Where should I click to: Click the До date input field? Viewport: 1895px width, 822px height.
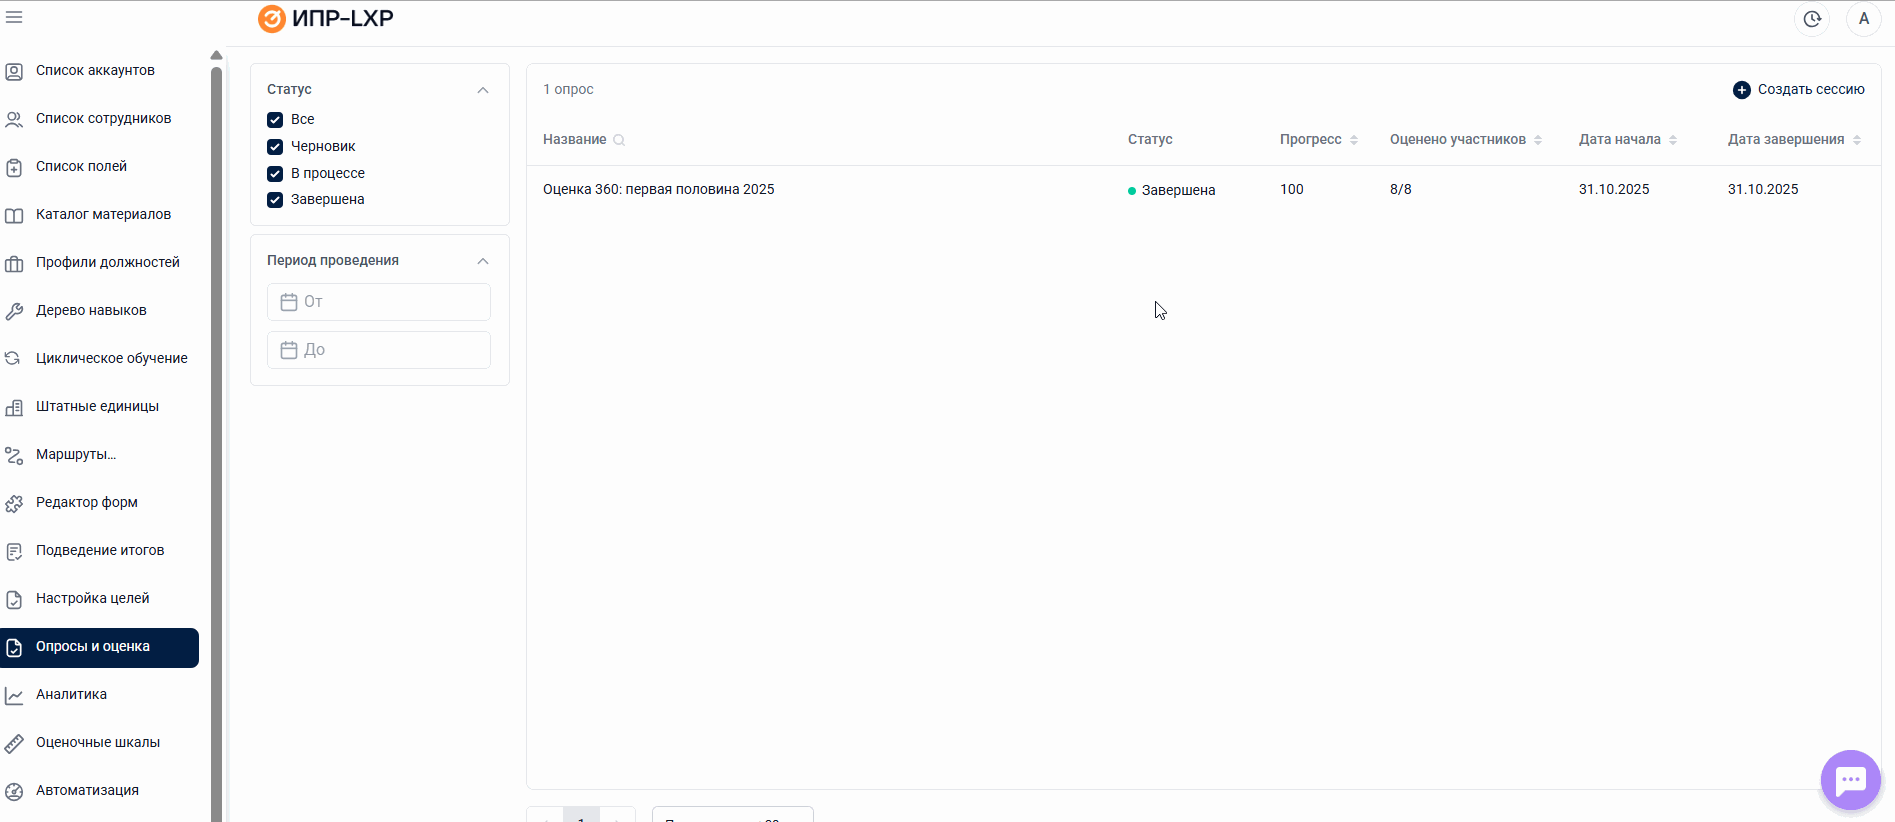(390, 350)
